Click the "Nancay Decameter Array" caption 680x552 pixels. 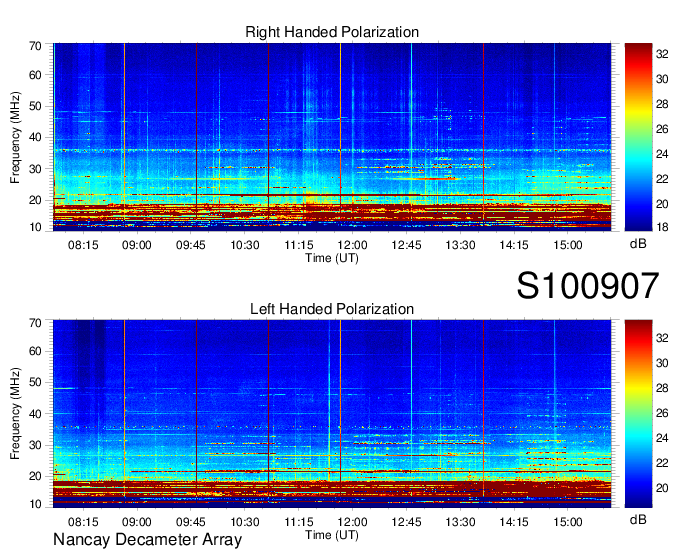(147, 540)
